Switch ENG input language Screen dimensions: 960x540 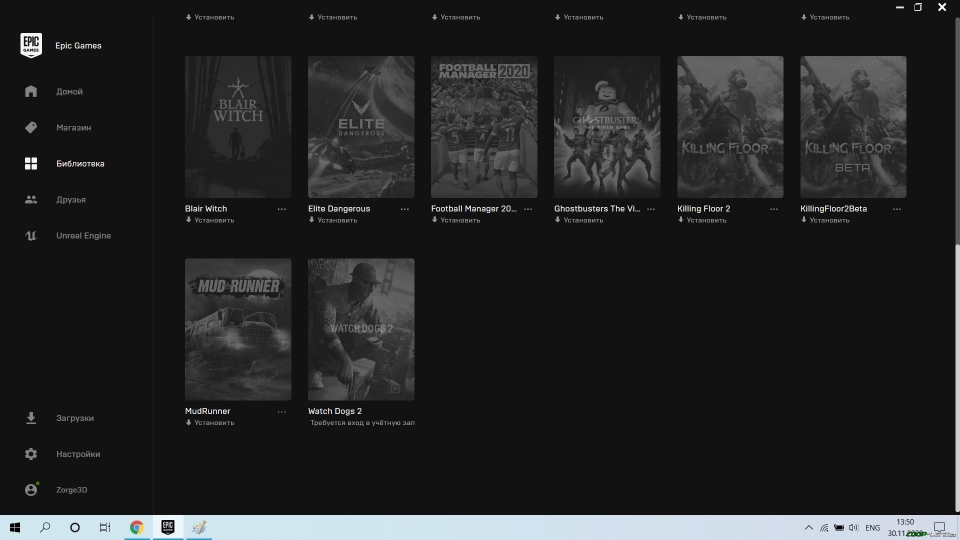tap(872, 528)
